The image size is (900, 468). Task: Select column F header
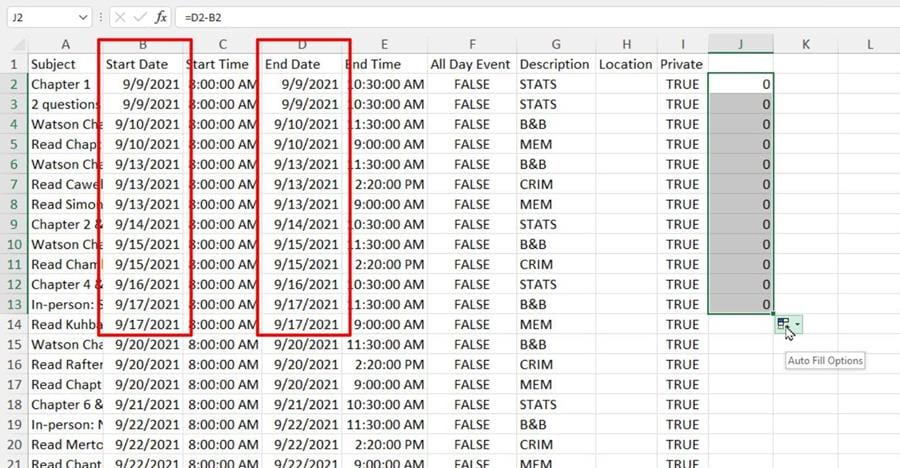click(x=472, y=44)
